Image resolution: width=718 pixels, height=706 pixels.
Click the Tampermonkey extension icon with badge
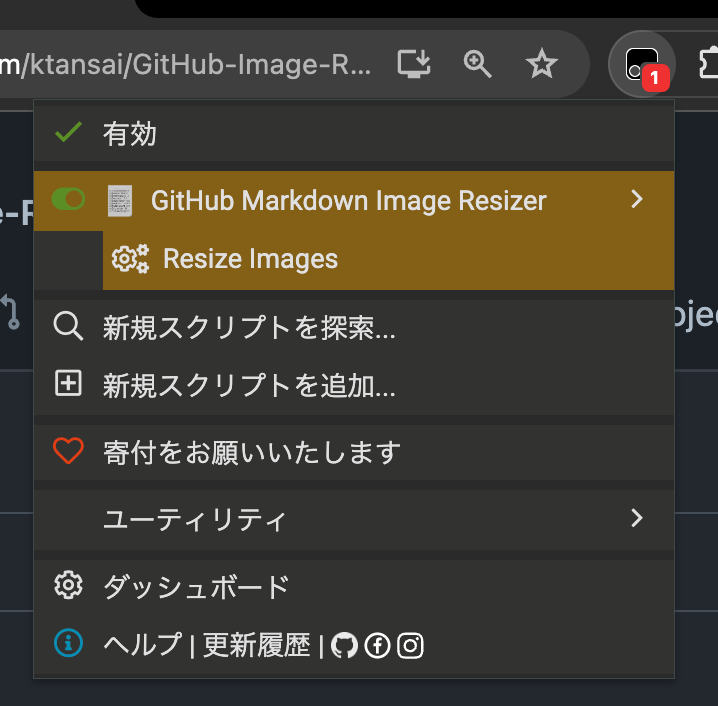pyautogui.click(x=642, y=64)
